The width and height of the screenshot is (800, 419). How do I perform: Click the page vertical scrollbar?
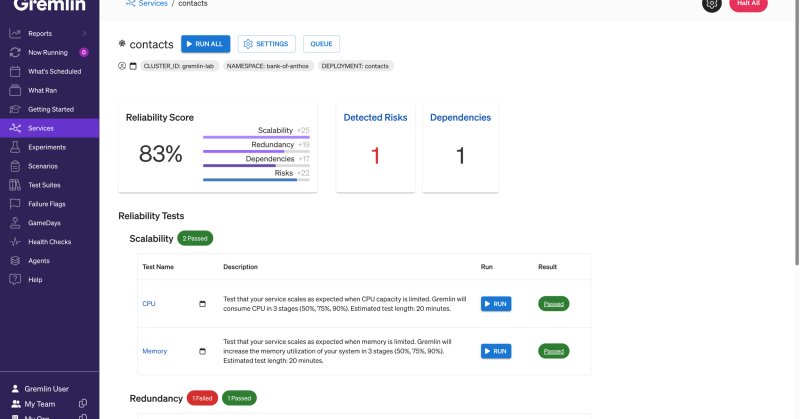pos(797,132)
